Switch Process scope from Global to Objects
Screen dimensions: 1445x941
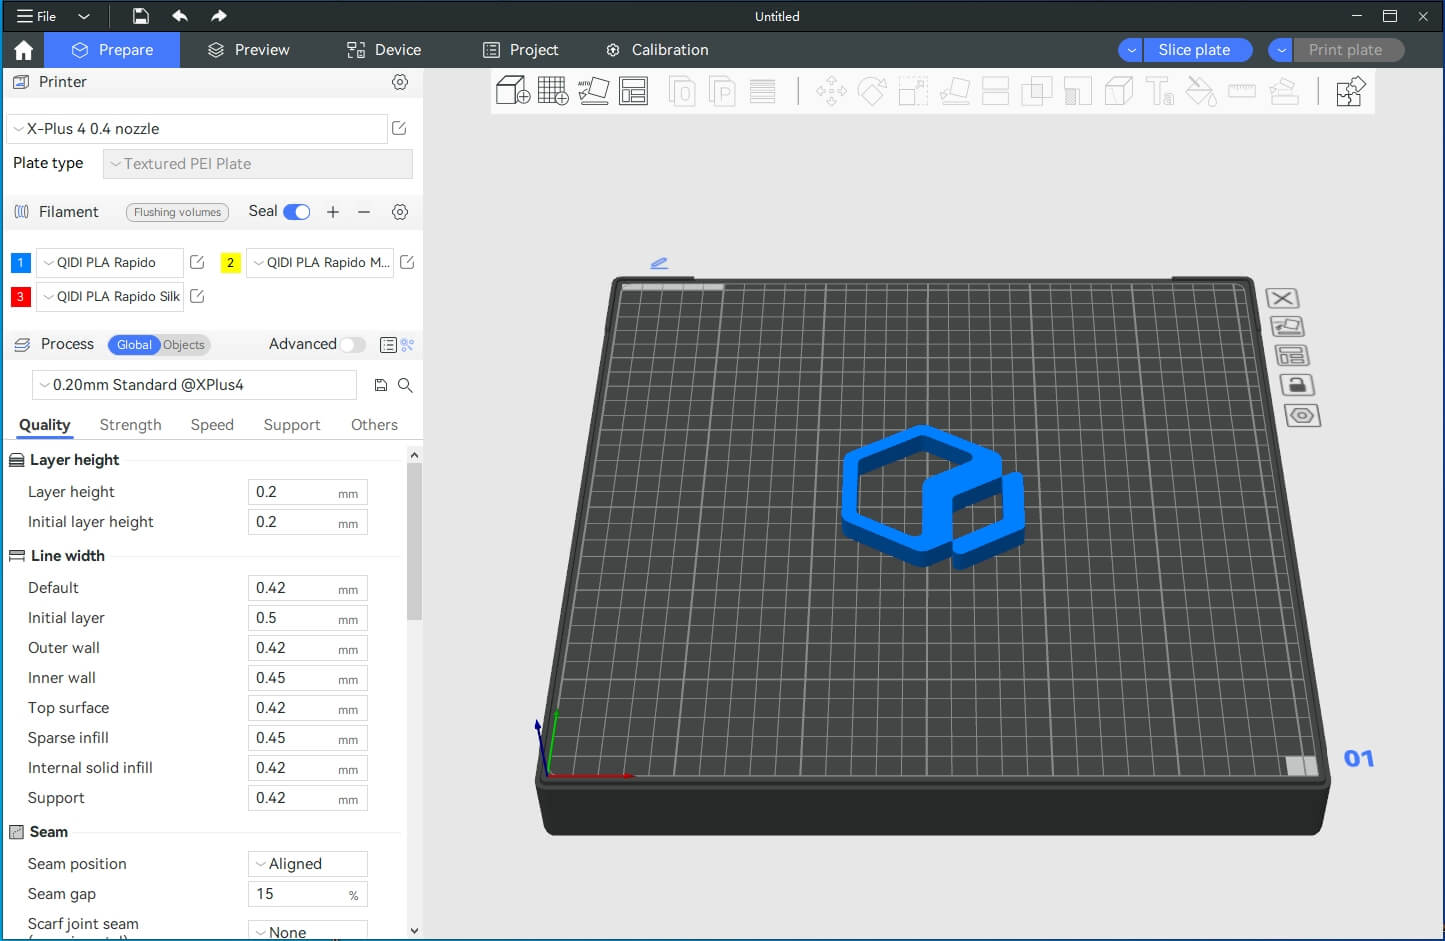click(x=183, y=345)
